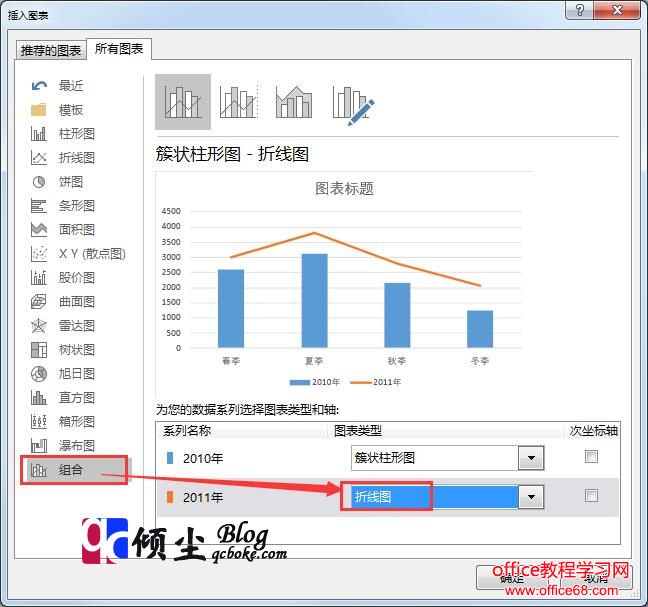Click the 折线图 combo box for 2011年

pos(447,497)
